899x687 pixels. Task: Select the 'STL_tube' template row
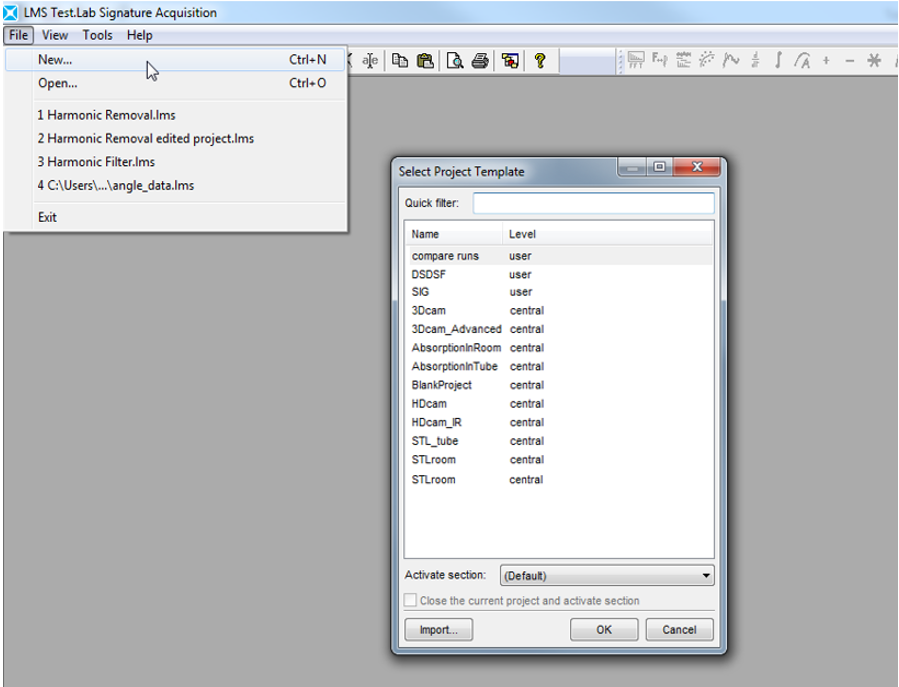click(559, 441)
